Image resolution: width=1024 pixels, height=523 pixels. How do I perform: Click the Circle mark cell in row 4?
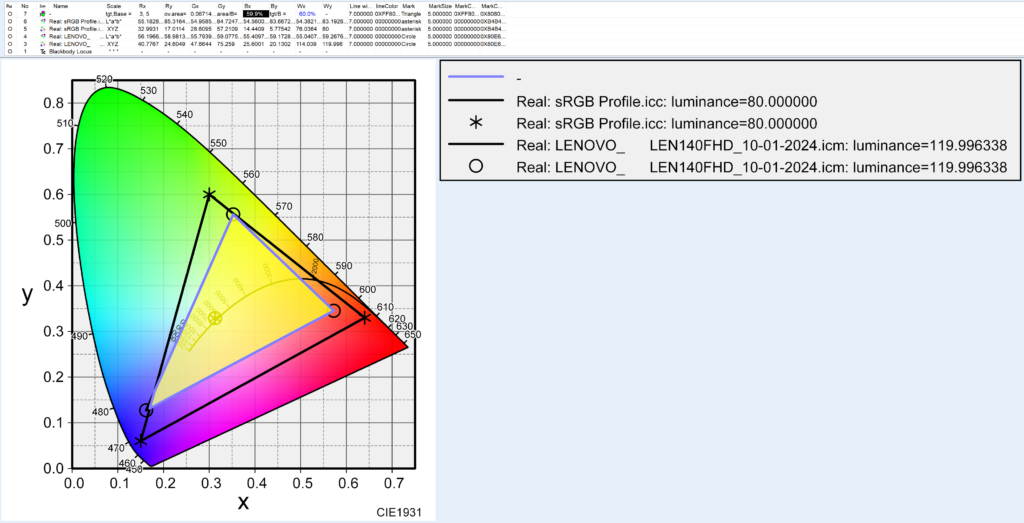tap(409, 37)
